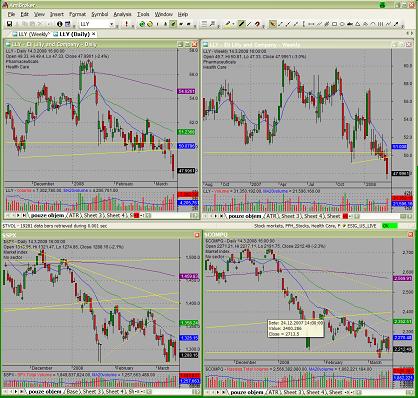Screen dimensions: 418x398
Task: Select 'pouze objem' sheet tab in the SPX pane
Action: tap(45, 392)
